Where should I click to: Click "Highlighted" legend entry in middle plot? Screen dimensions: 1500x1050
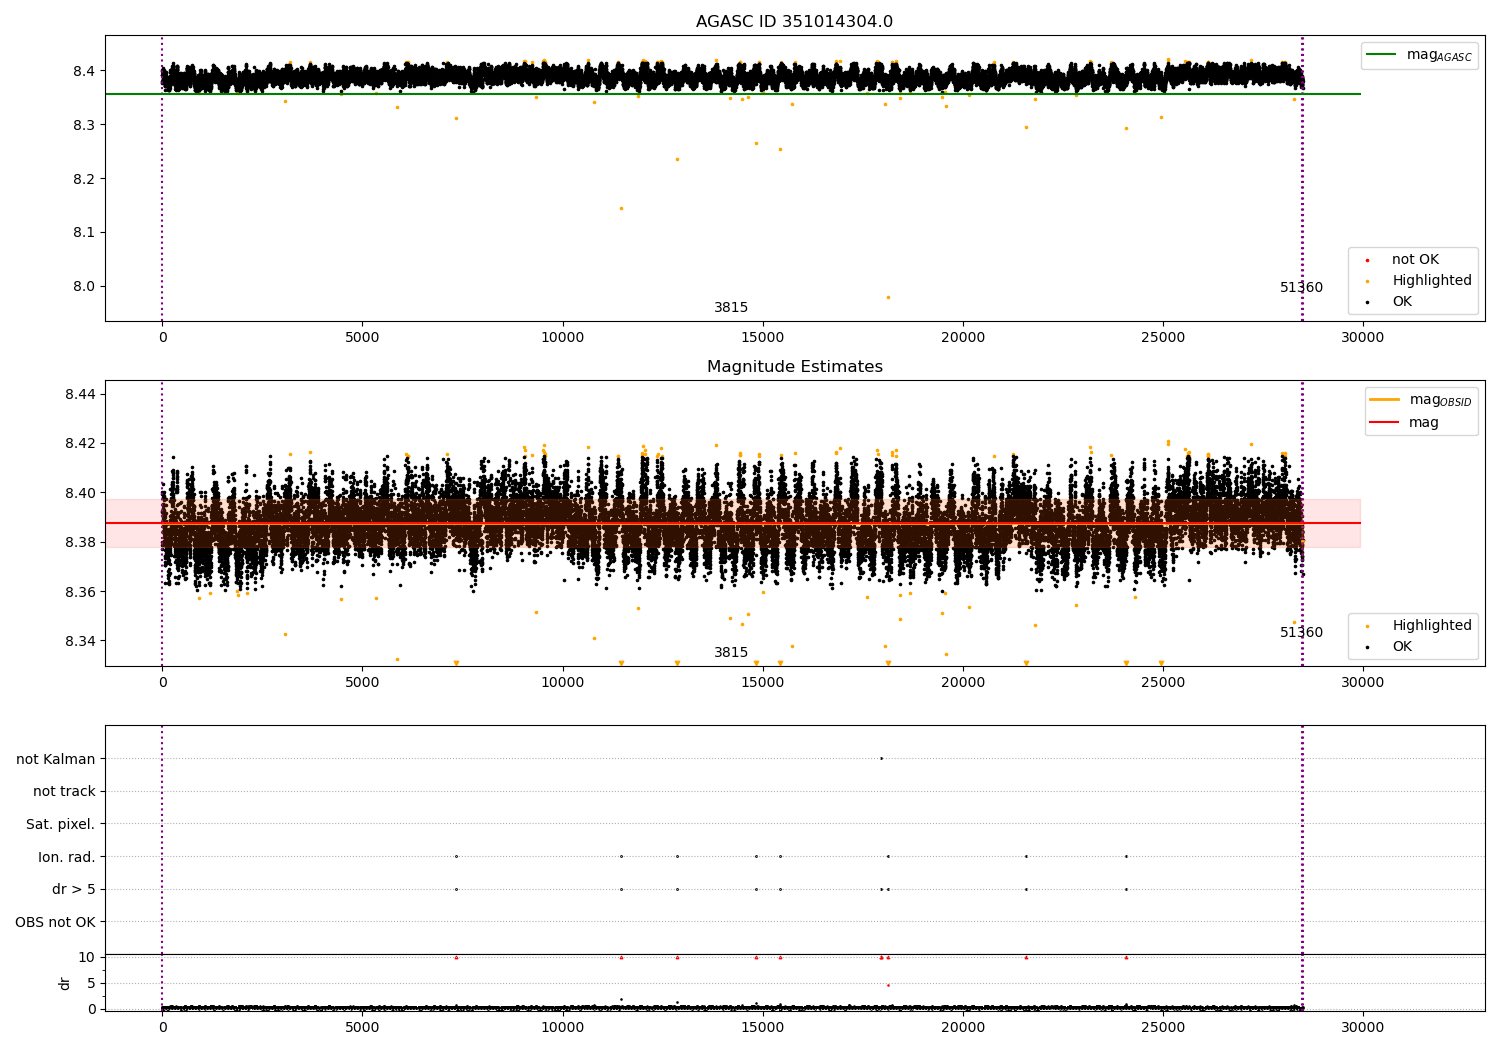(1418, 626)
